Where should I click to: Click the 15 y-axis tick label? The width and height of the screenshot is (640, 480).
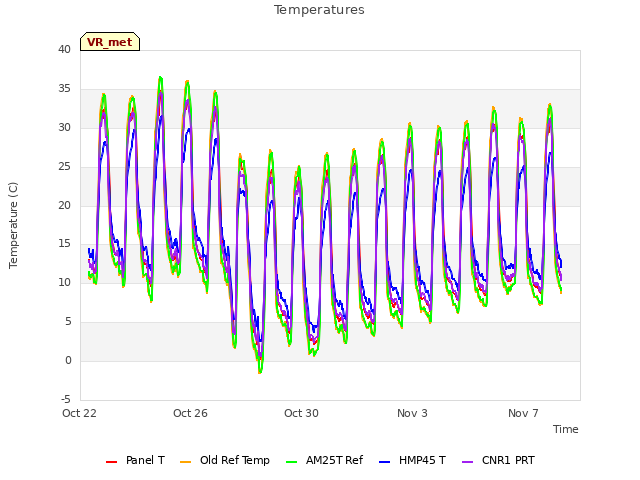(x=64, y=244)
